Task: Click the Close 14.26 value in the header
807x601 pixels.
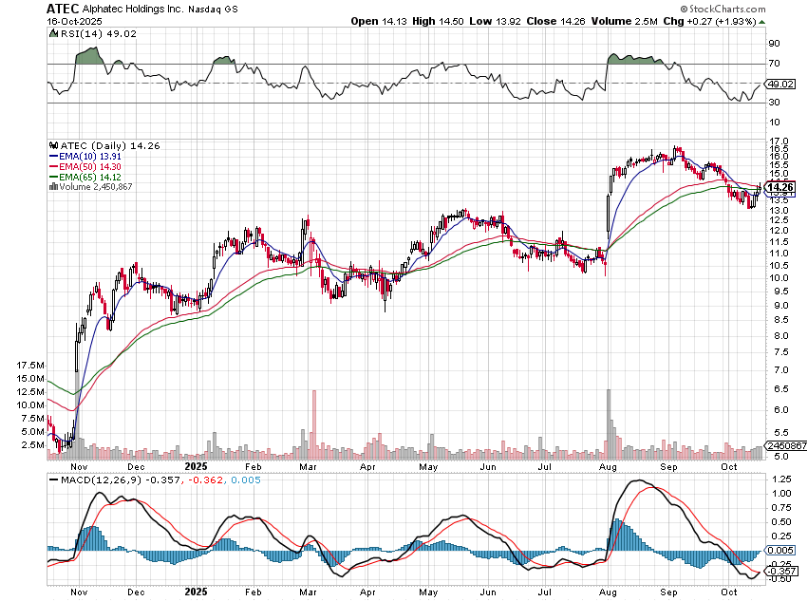Action: point(555,21)
